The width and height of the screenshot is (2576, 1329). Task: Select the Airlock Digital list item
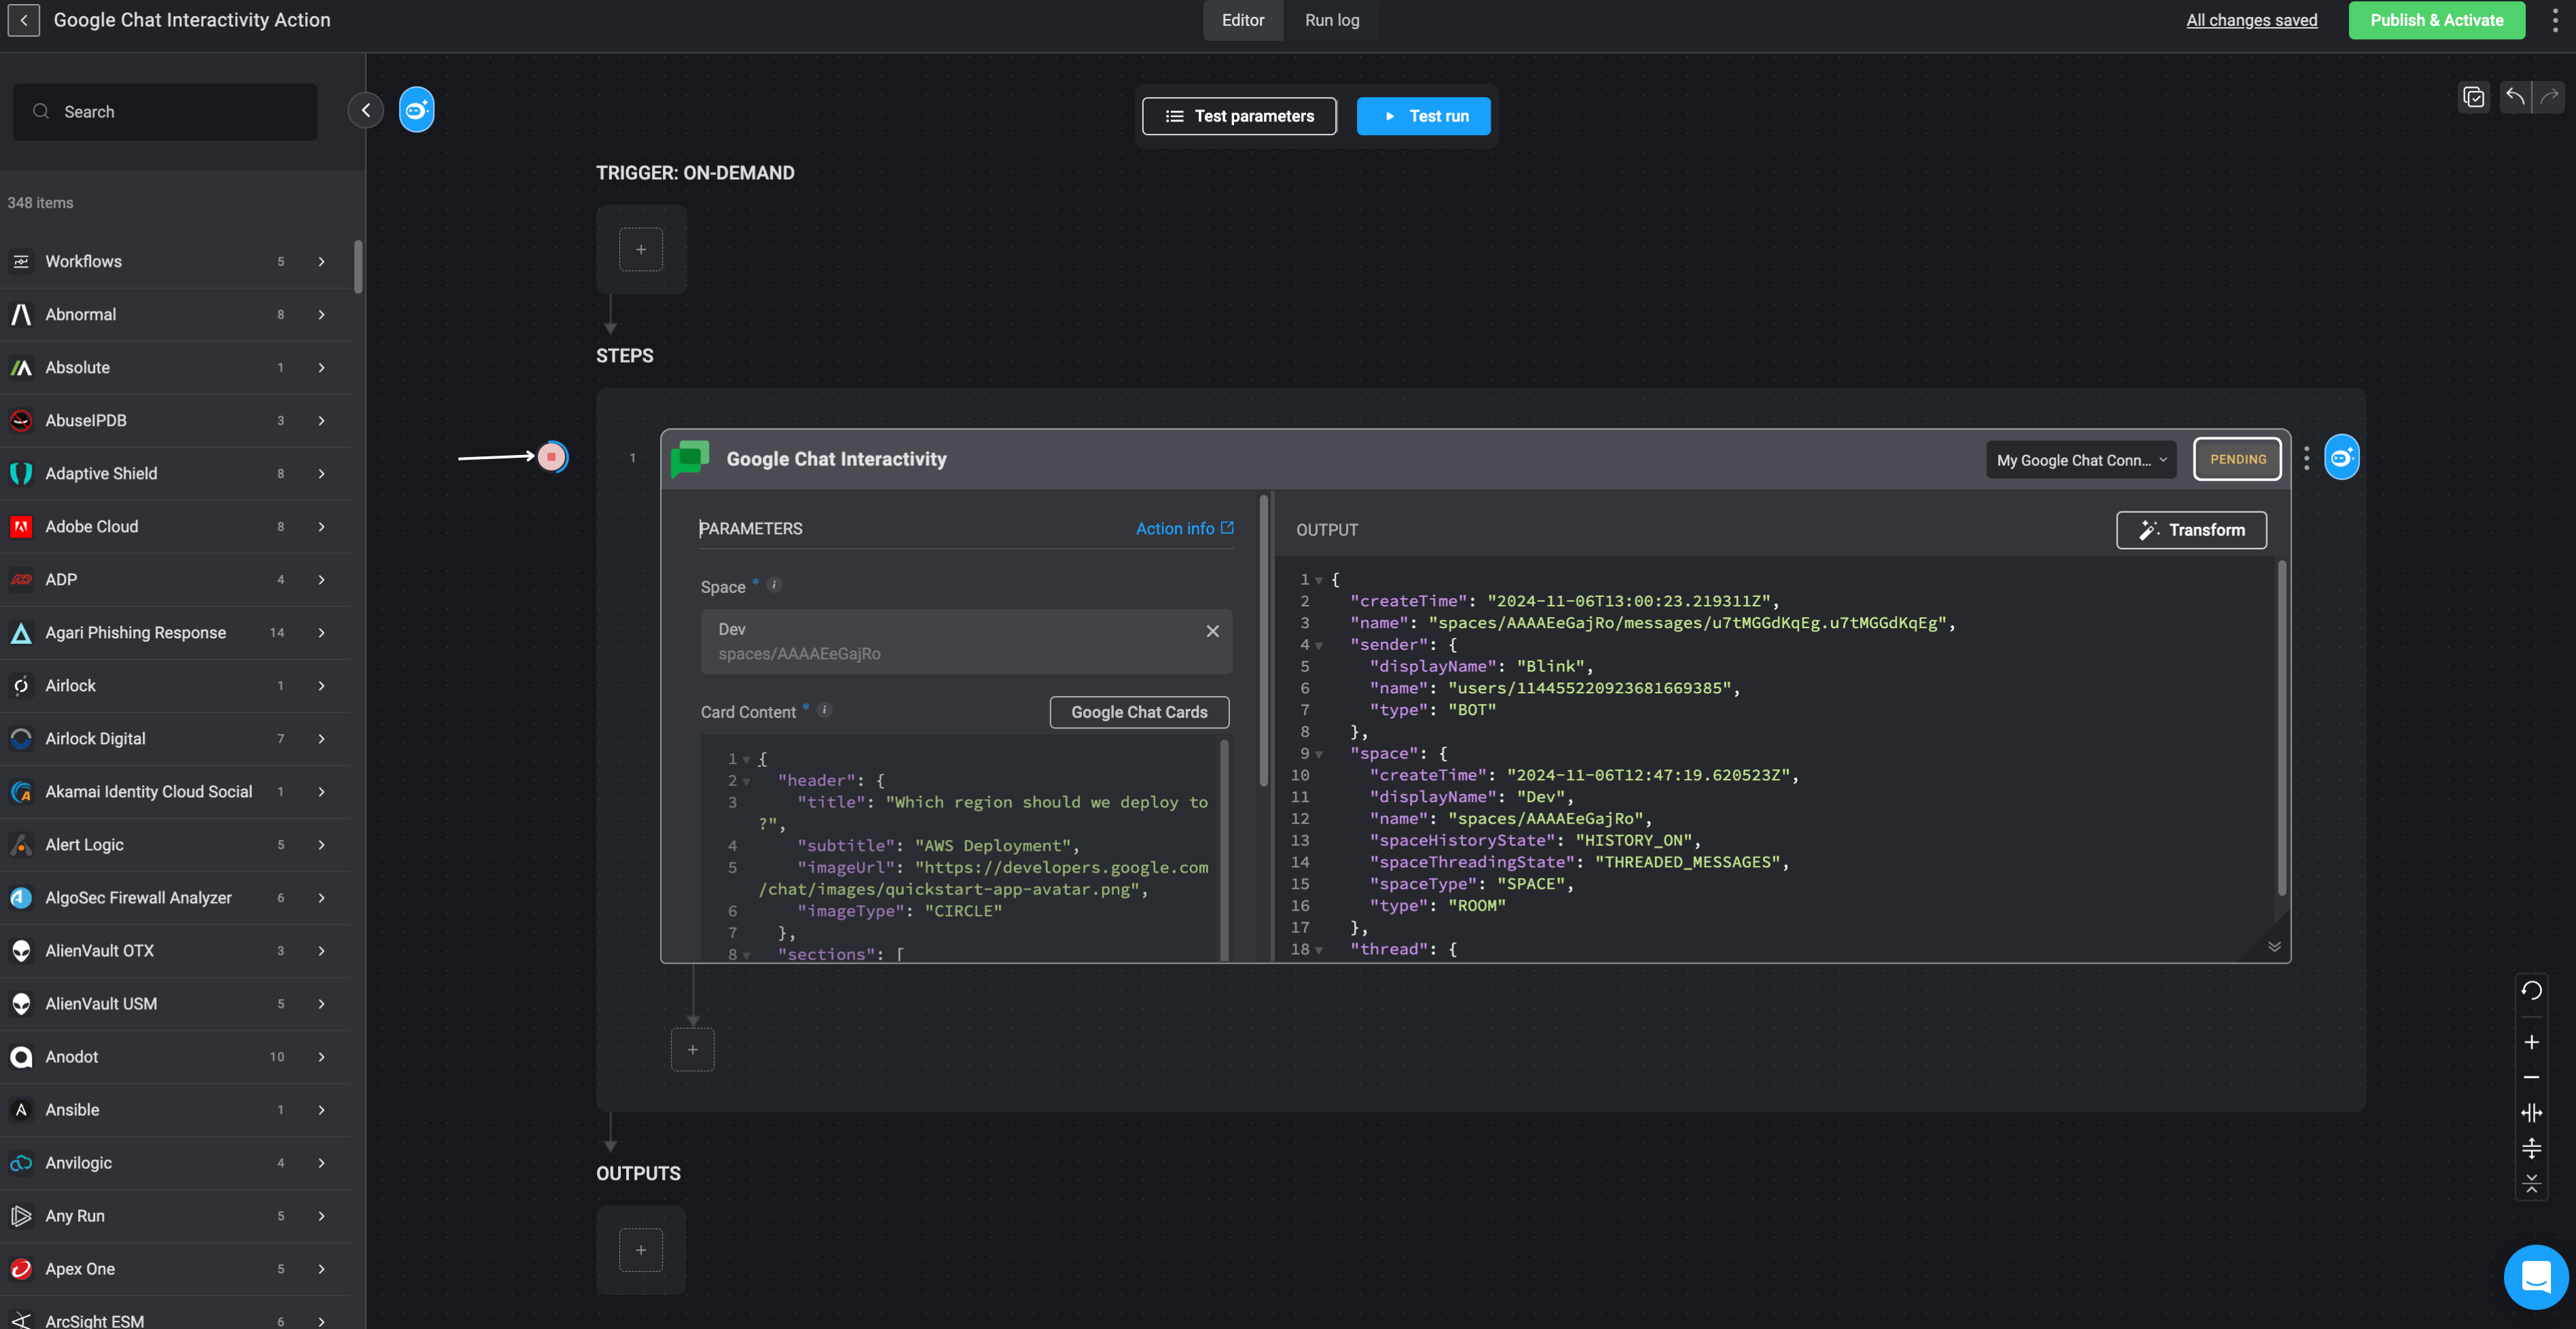(175, 738)
